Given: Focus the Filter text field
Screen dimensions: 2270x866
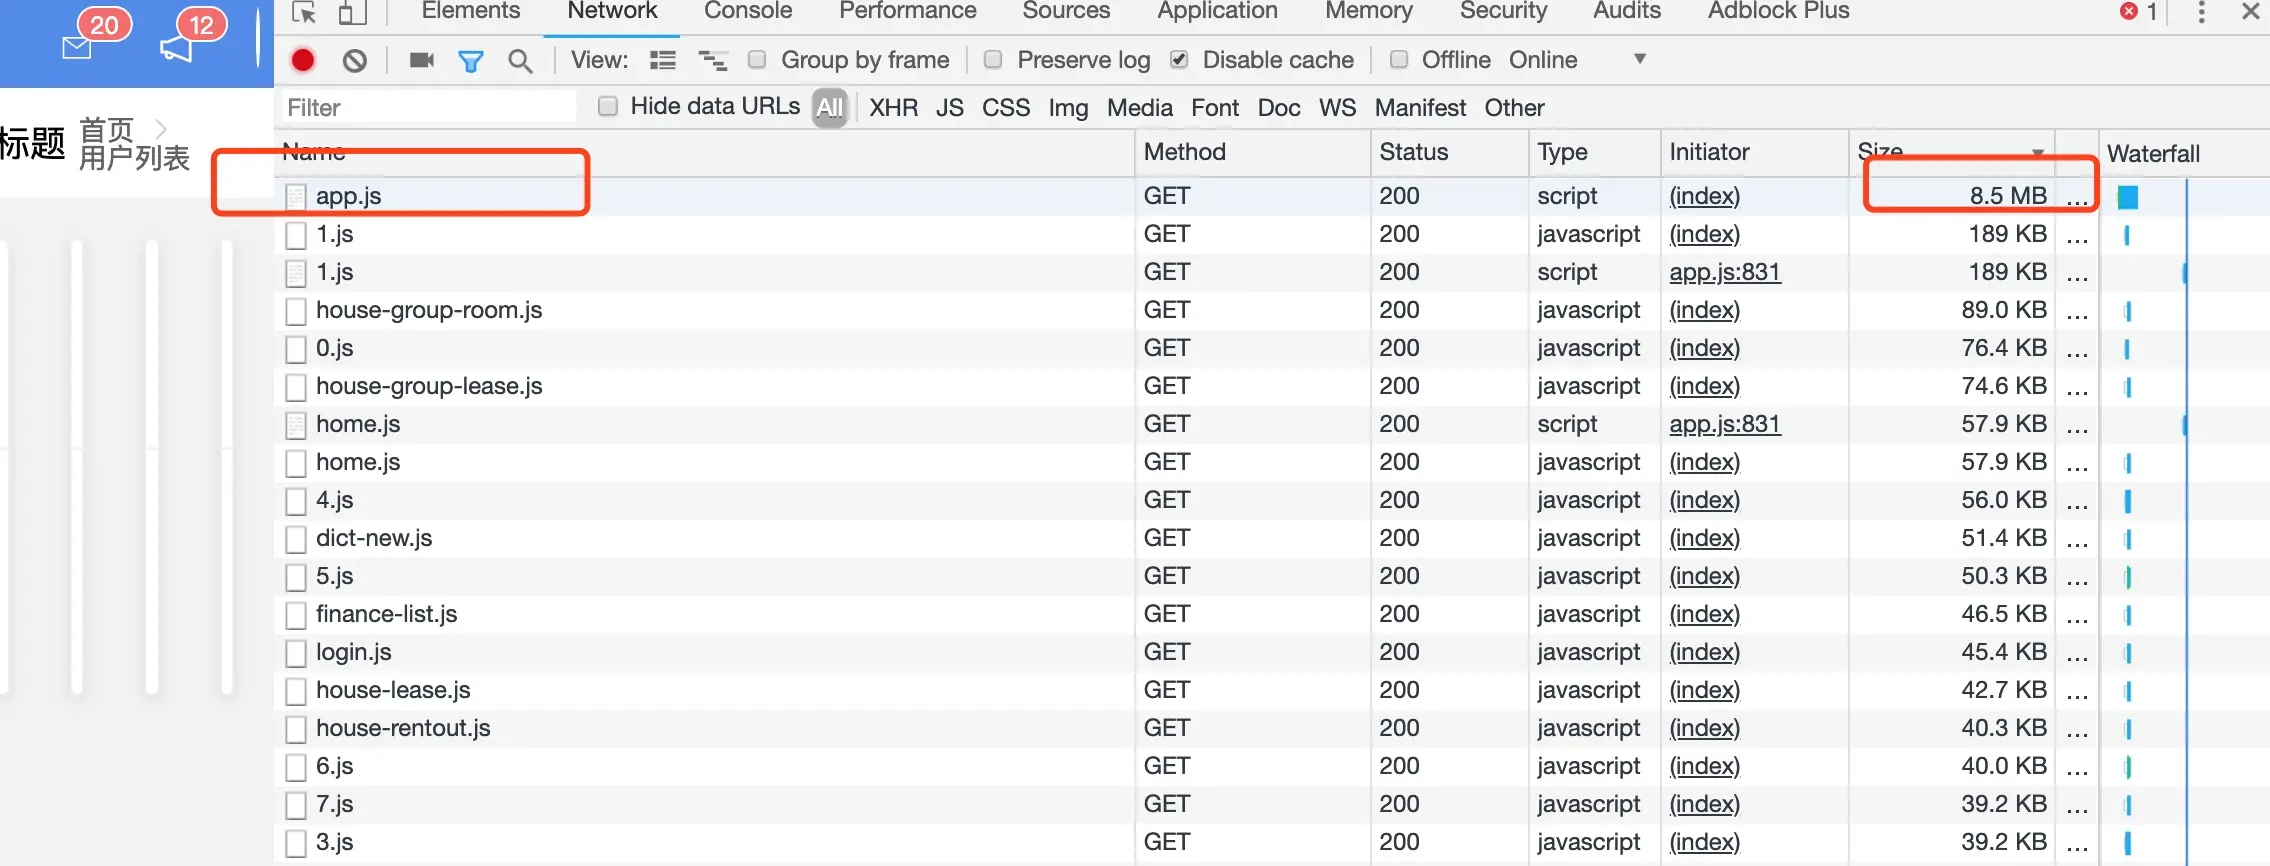Looking at the screenshot, I should click(x=428, y=107).
